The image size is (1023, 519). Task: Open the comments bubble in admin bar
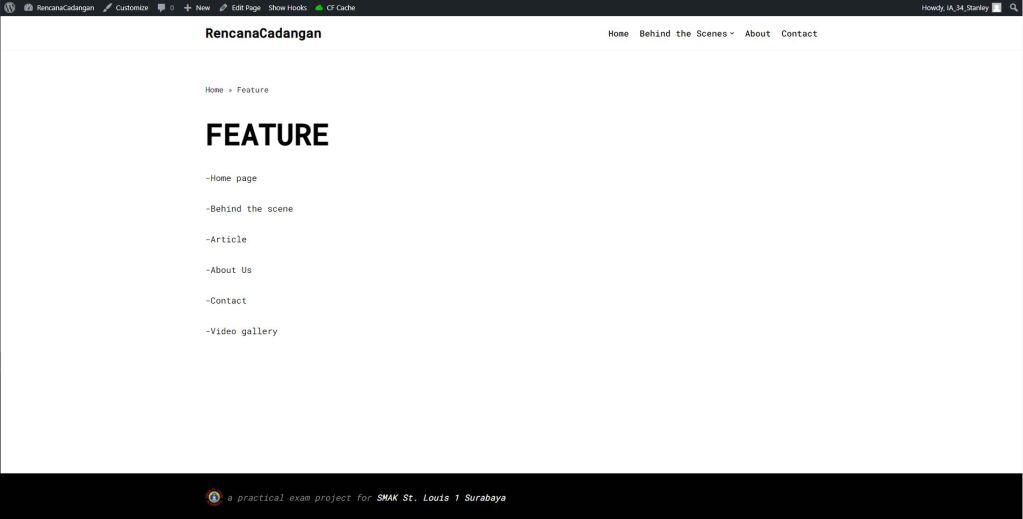pyautogui.click(x=165, y=7)
